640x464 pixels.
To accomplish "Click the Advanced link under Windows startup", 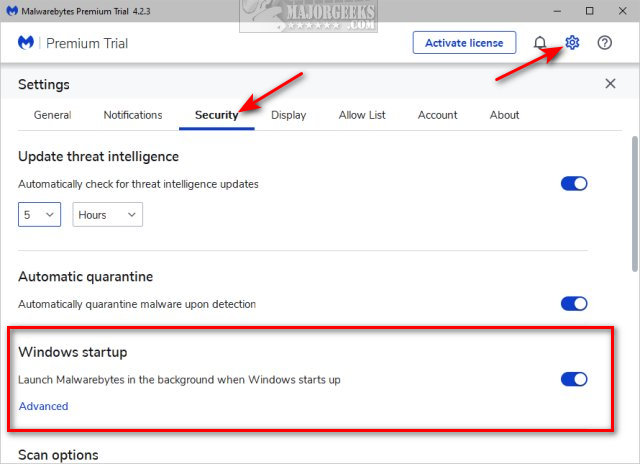I will click(x=43, y=406).
